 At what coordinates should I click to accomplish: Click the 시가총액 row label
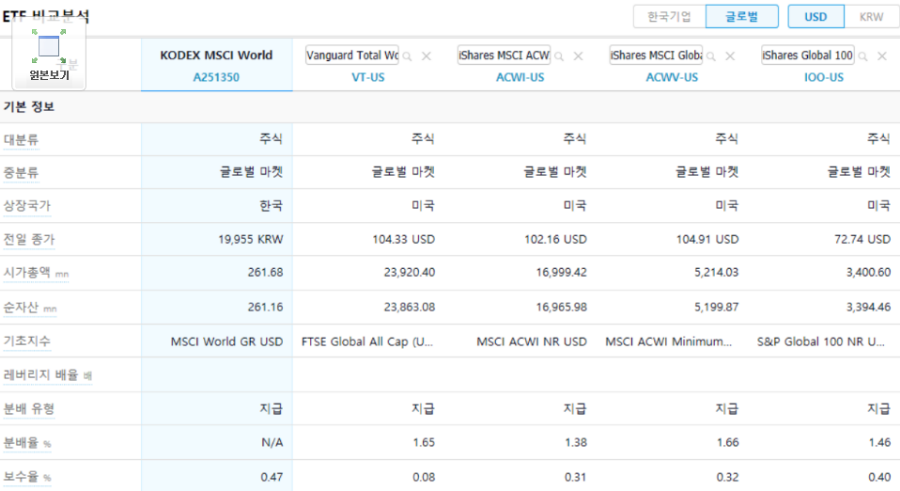(27, 272)
